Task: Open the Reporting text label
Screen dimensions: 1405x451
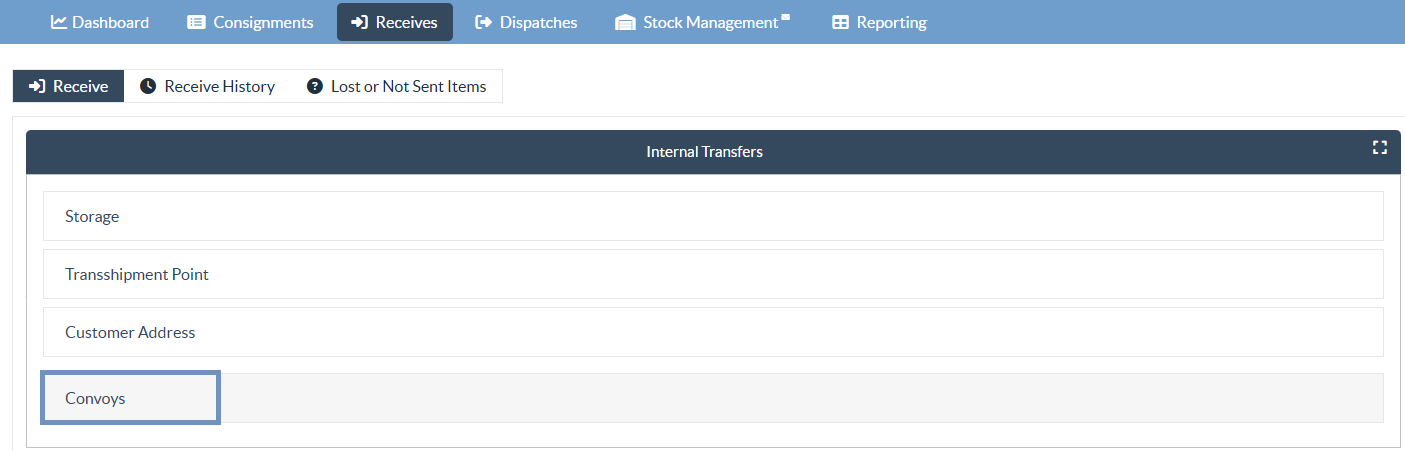Action: (891, 22)
